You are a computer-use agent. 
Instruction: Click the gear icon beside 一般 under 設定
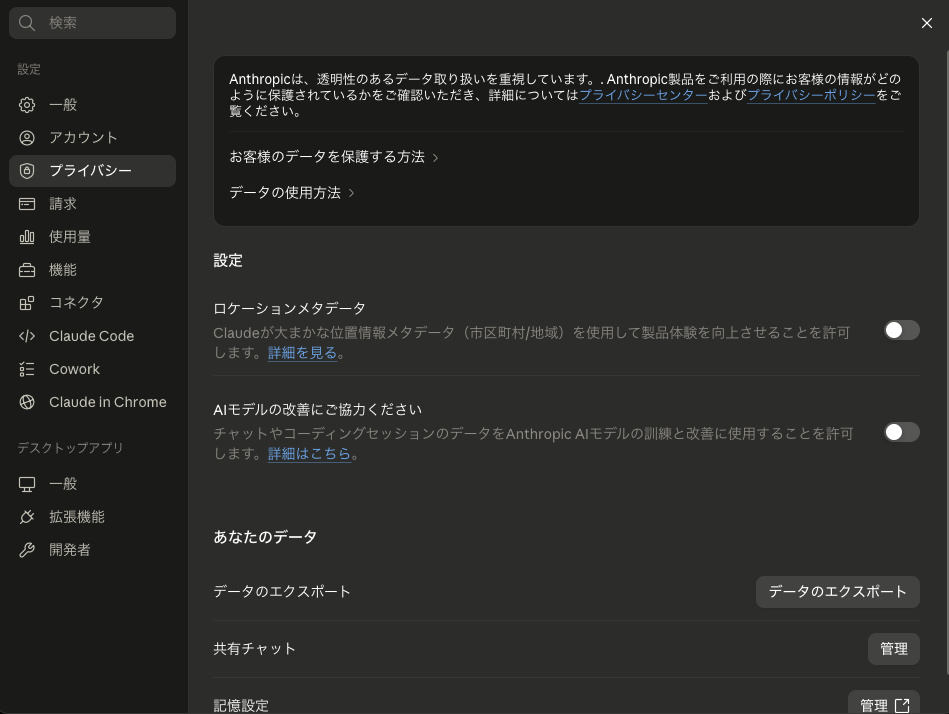point(27,105)
